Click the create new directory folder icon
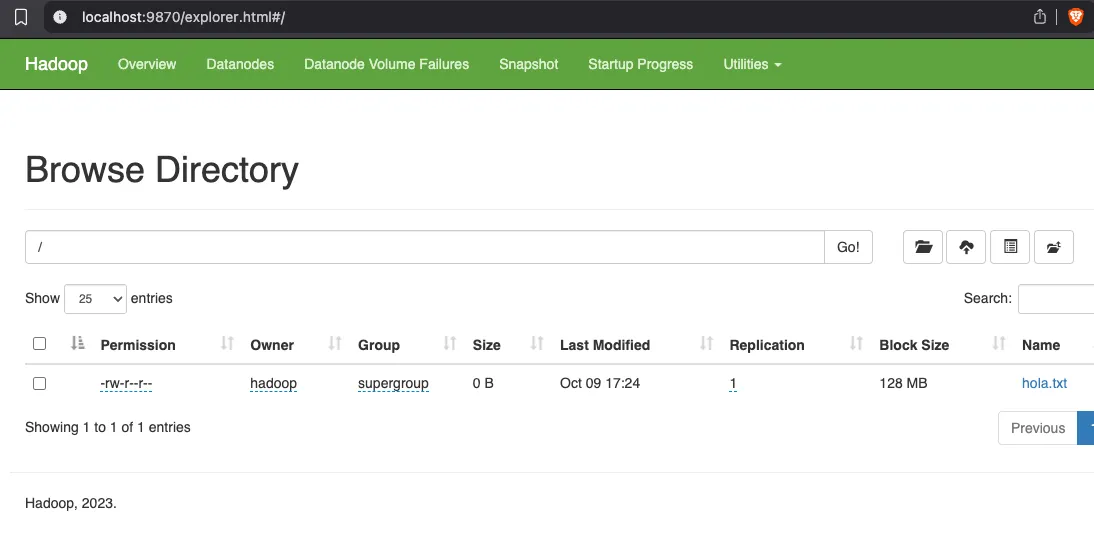Viewport: 1094px width, 559px height. coord(923,247)
